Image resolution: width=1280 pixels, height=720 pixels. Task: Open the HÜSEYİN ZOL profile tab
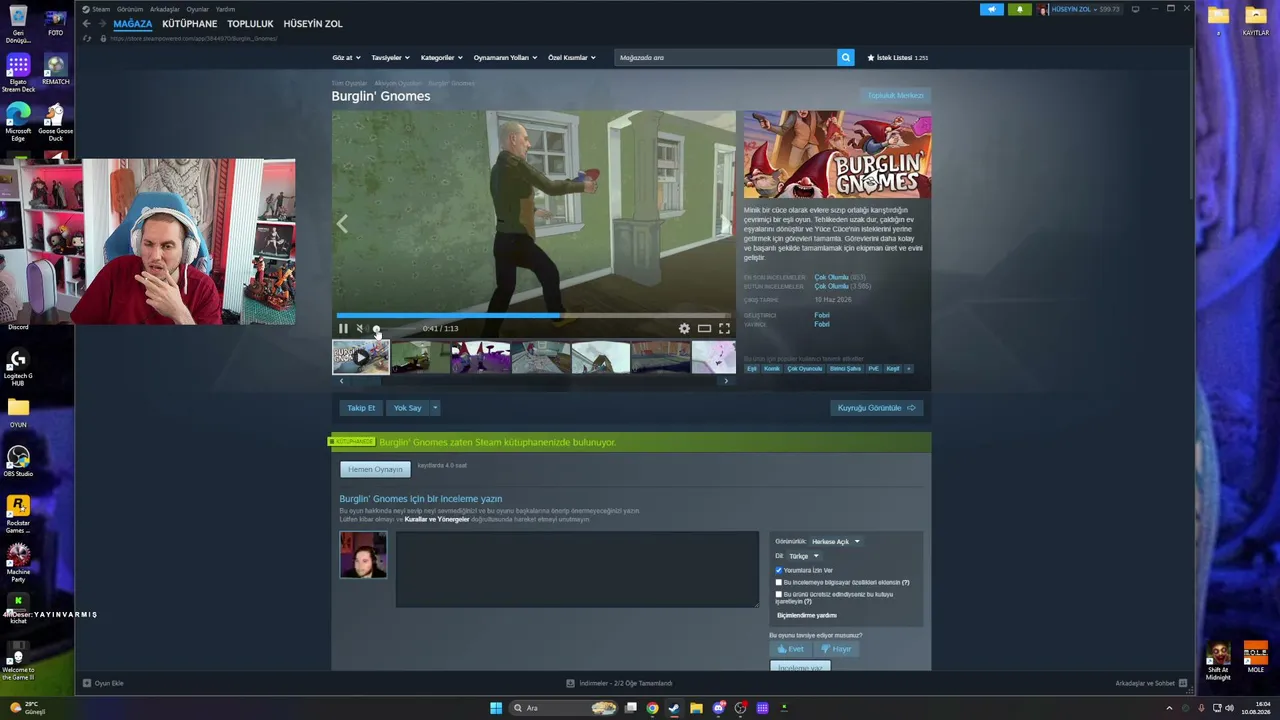[x=313, y=24]
